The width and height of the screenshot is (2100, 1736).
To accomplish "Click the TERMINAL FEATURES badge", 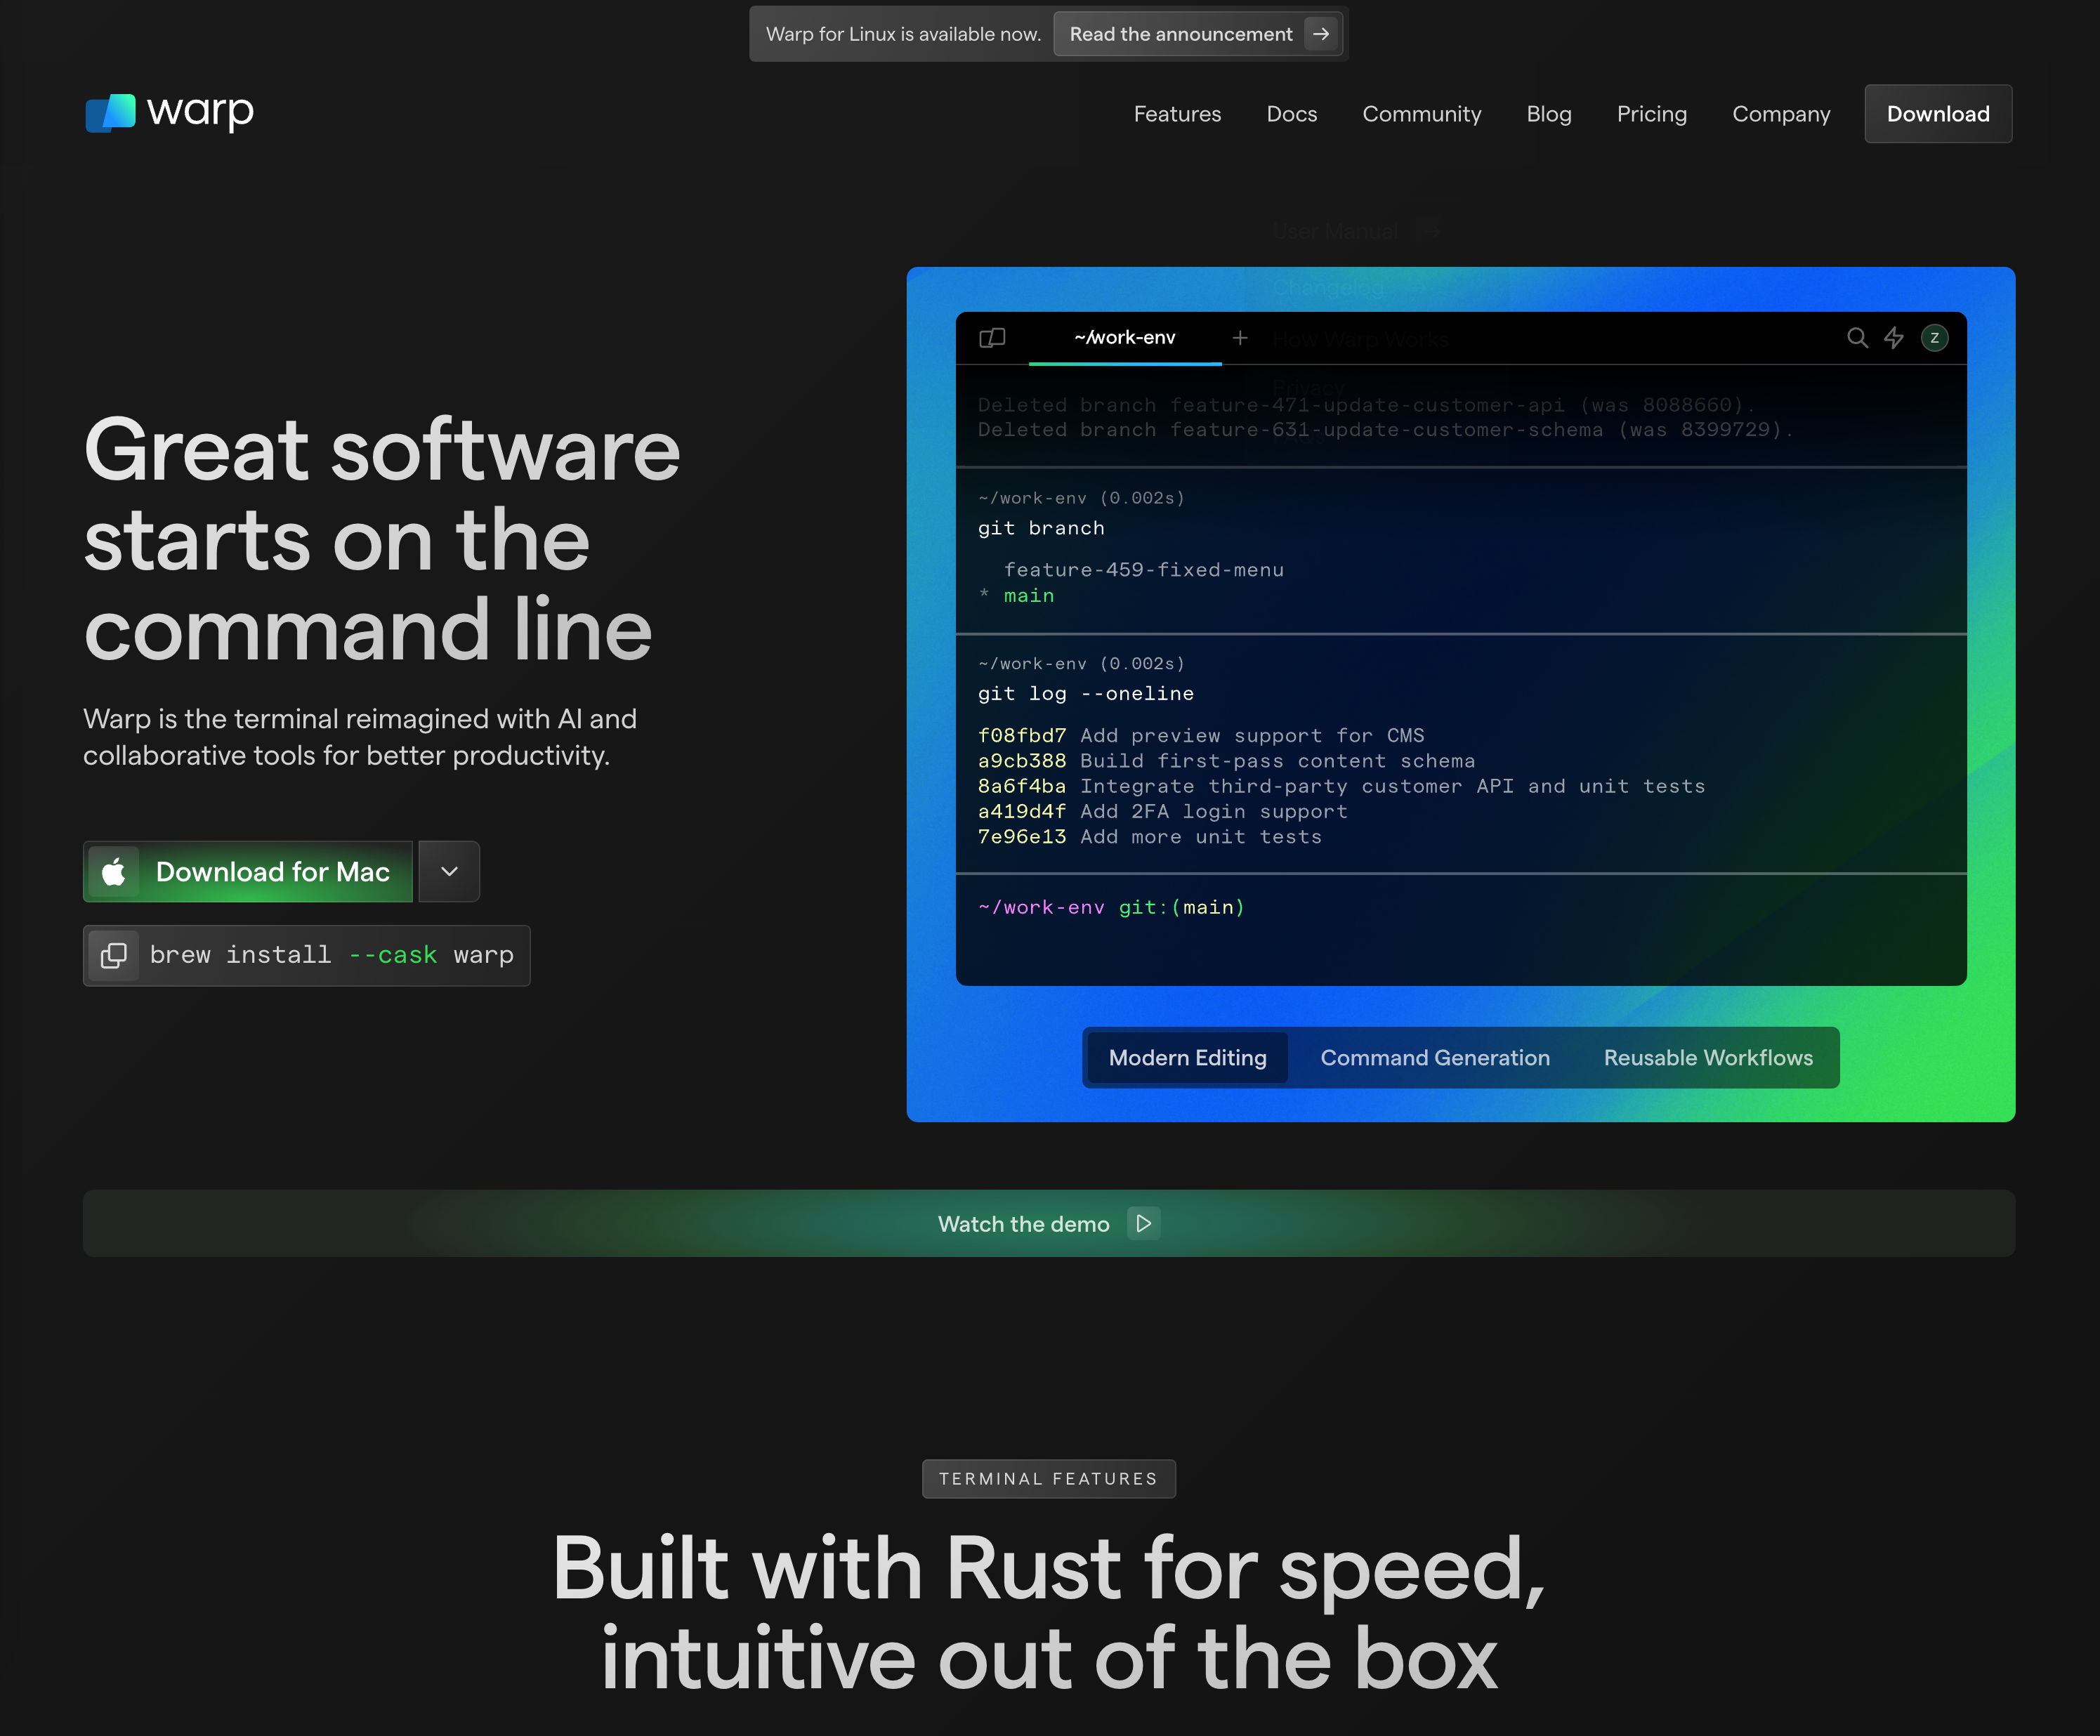I will tap(1049, 1479).
